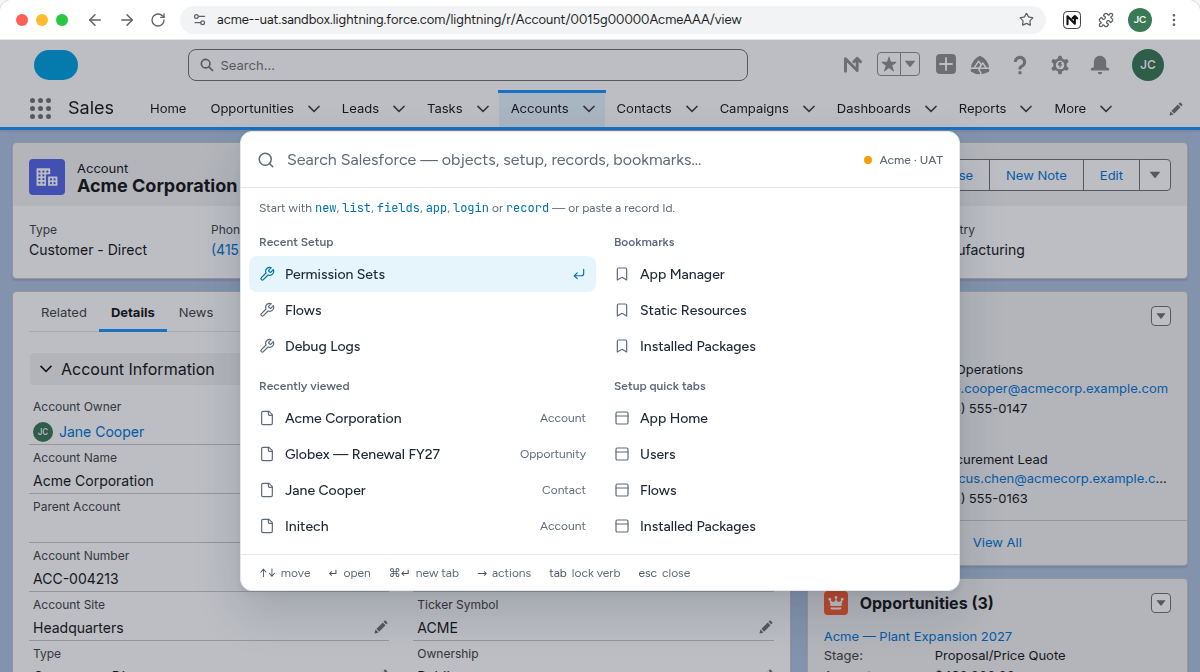Open the Users setup quick tab
1200x672 pixels.
[x=777, y=454]
